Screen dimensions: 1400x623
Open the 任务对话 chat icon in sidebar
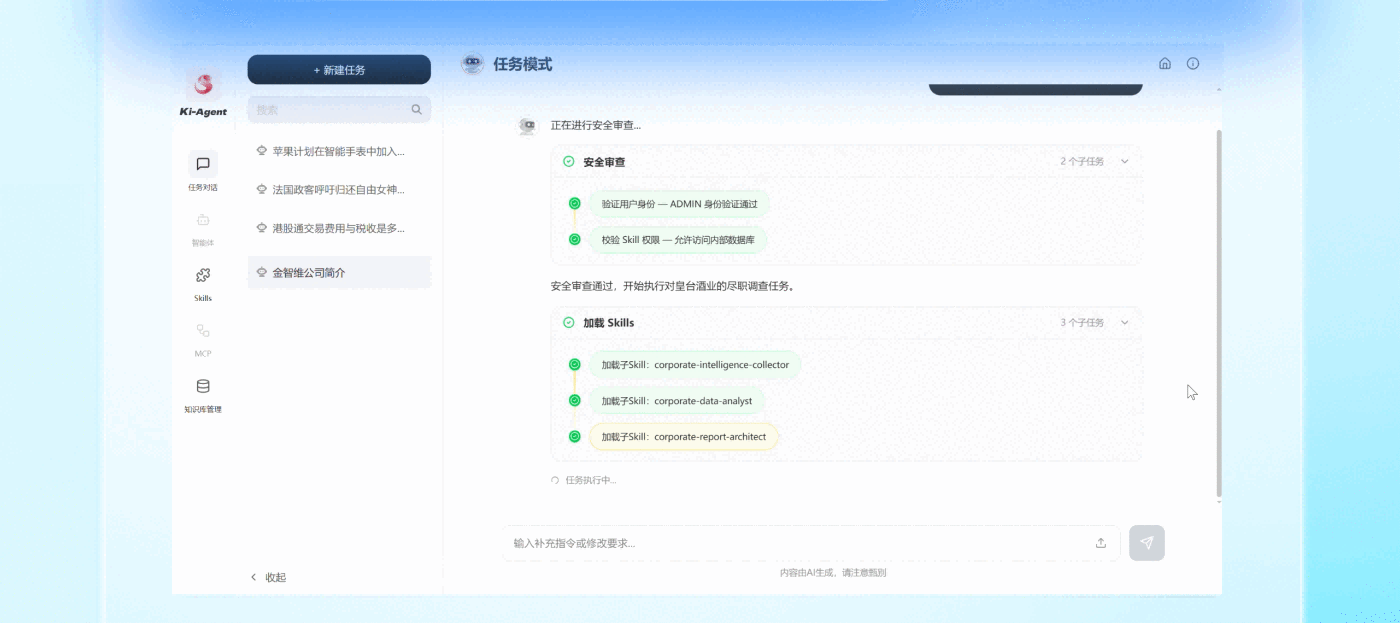pyautogui.click(x=203, y=164)
